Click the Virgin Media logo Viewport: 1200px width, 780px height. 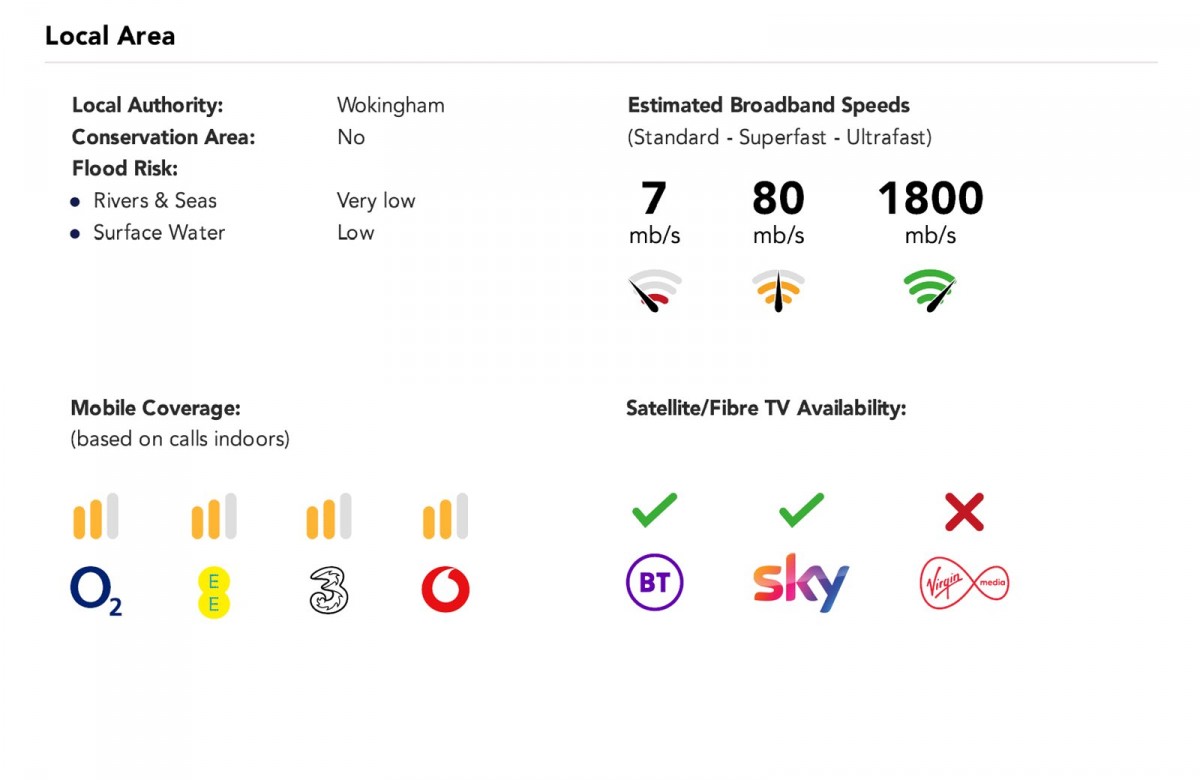964,583
